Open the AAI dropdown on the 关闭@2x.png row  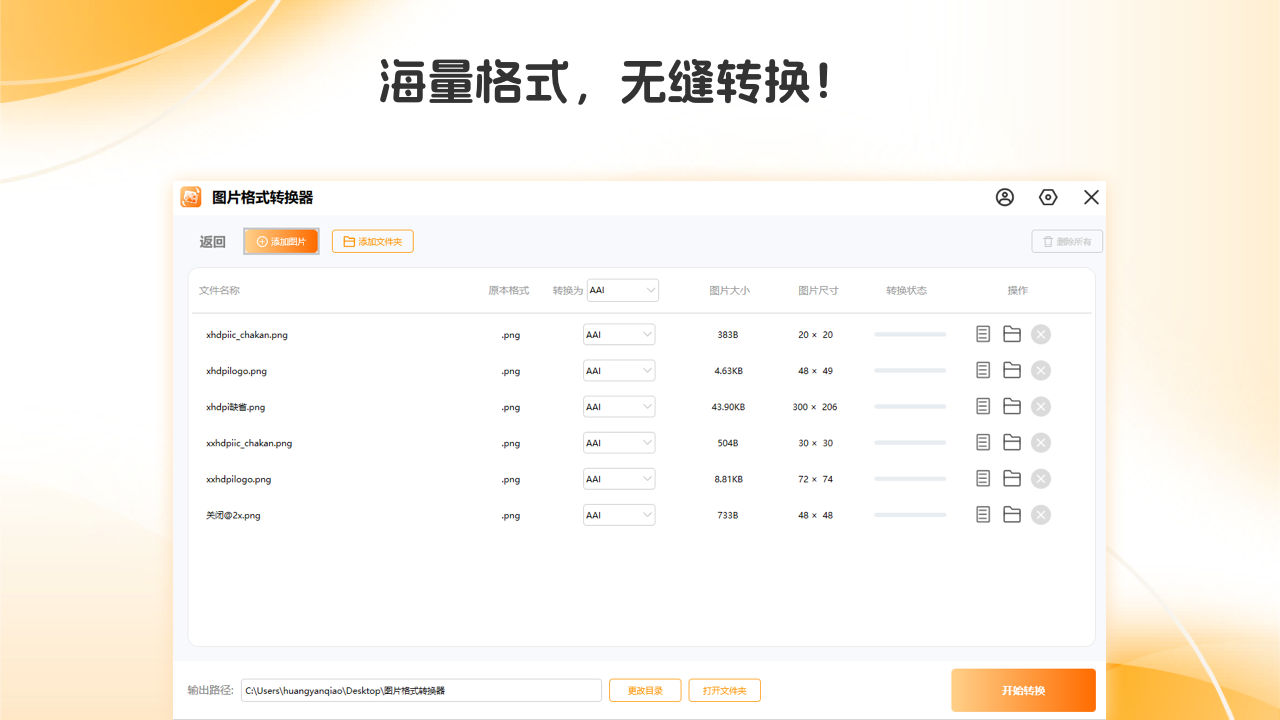click(x=618, y=514)
